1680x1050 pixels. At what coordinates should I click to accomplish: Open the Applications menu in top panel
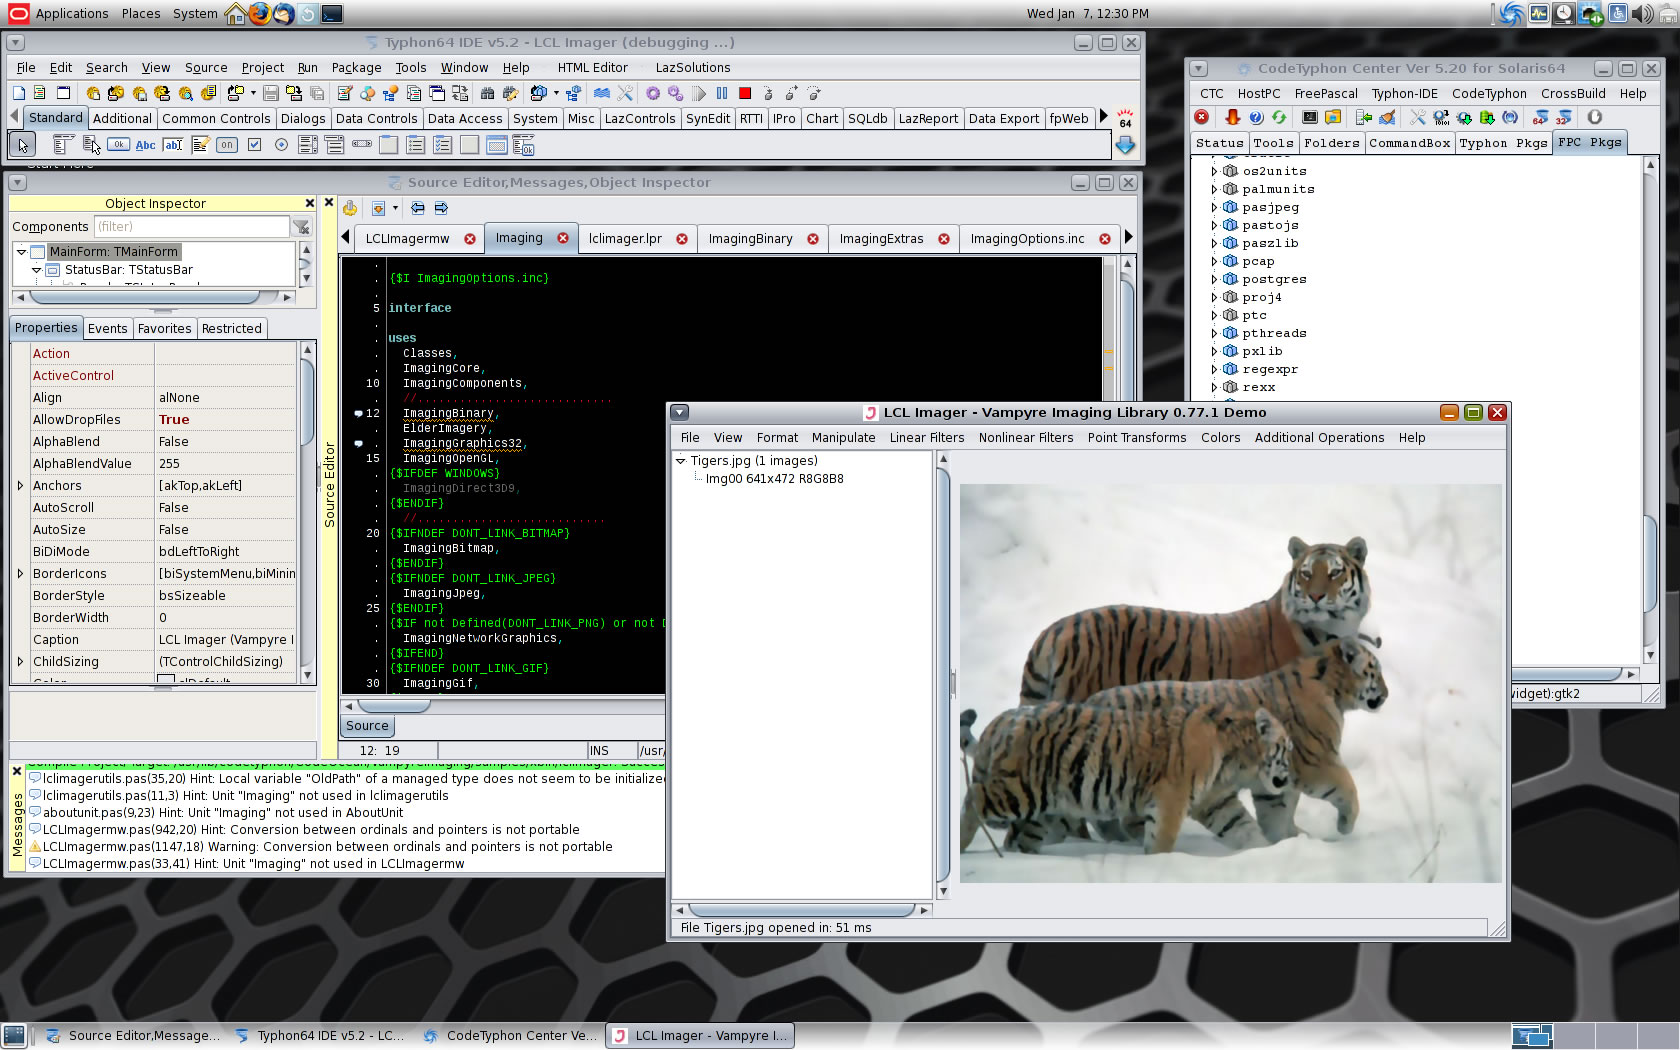(x=72, y=13)
